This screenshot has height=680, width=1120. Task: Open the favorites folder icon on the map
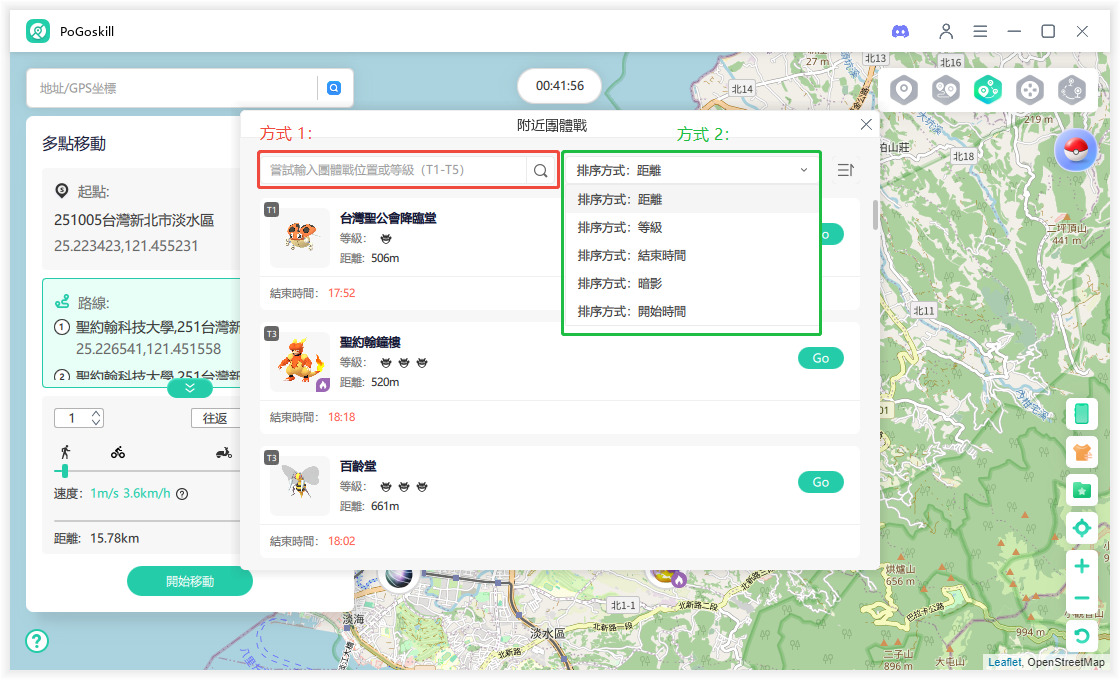(x=1083, y=489)
